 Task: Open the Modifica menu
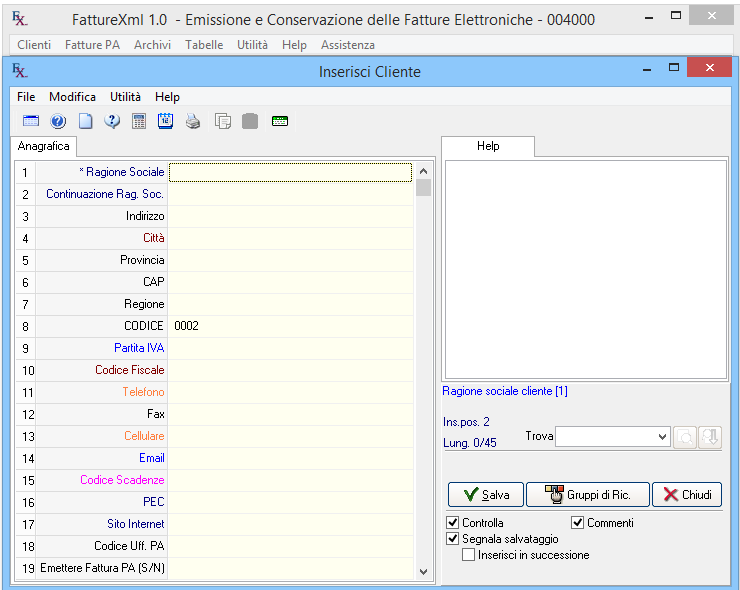tap(72, 97)
